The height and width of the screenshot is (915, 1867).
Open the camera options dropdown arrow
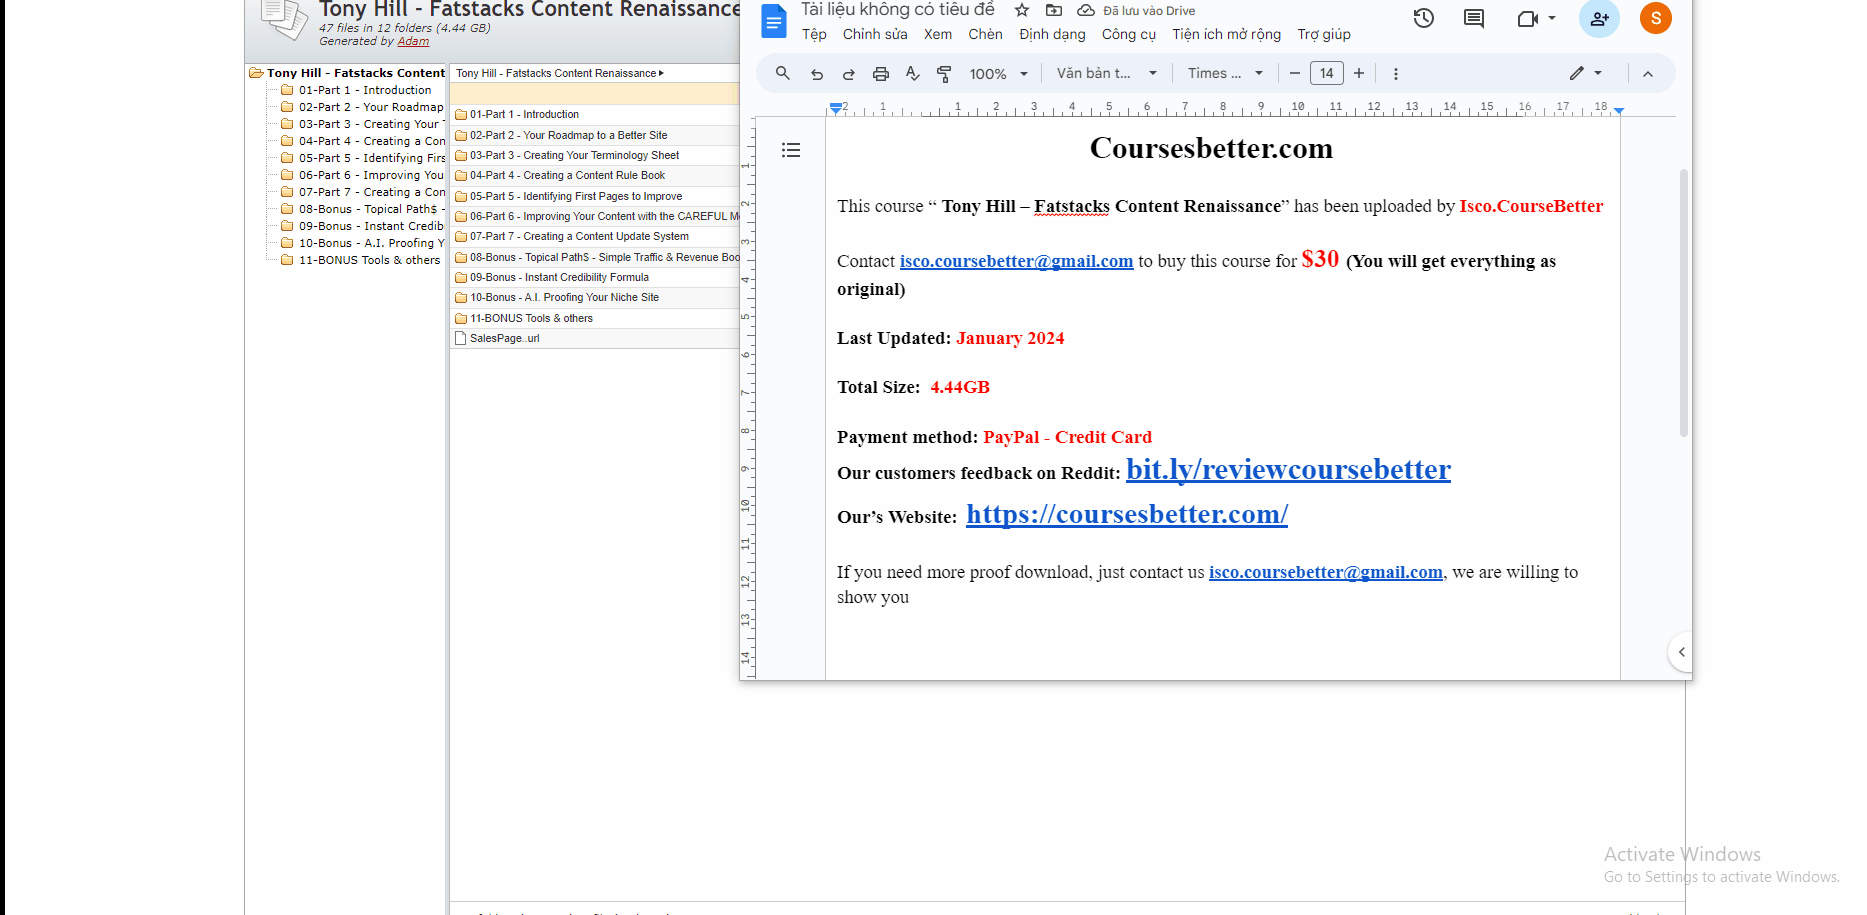[x=1552, y=18]
